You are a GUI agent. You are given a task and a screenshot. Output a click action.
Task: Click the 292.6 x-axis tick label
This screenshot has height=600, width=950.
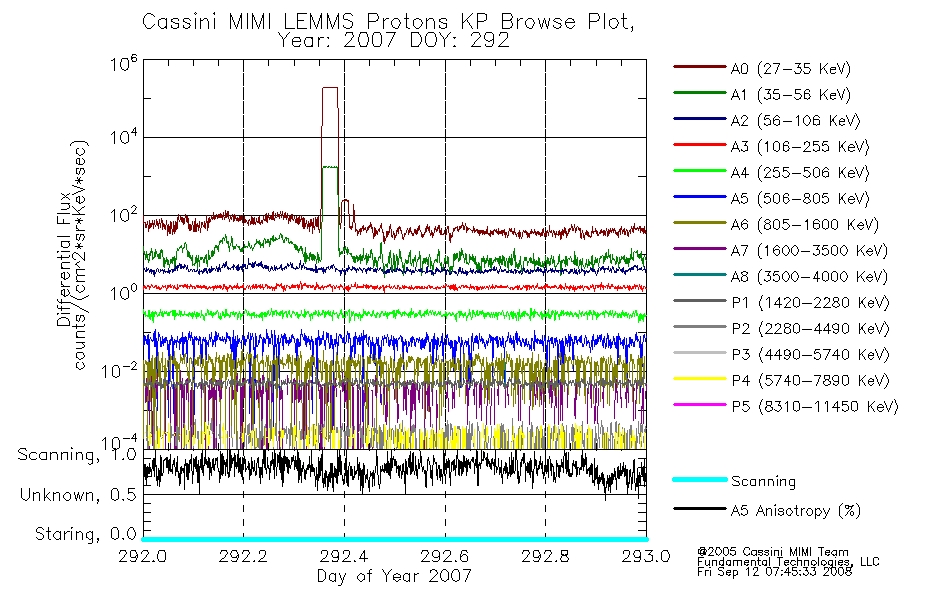coord(445,556)
